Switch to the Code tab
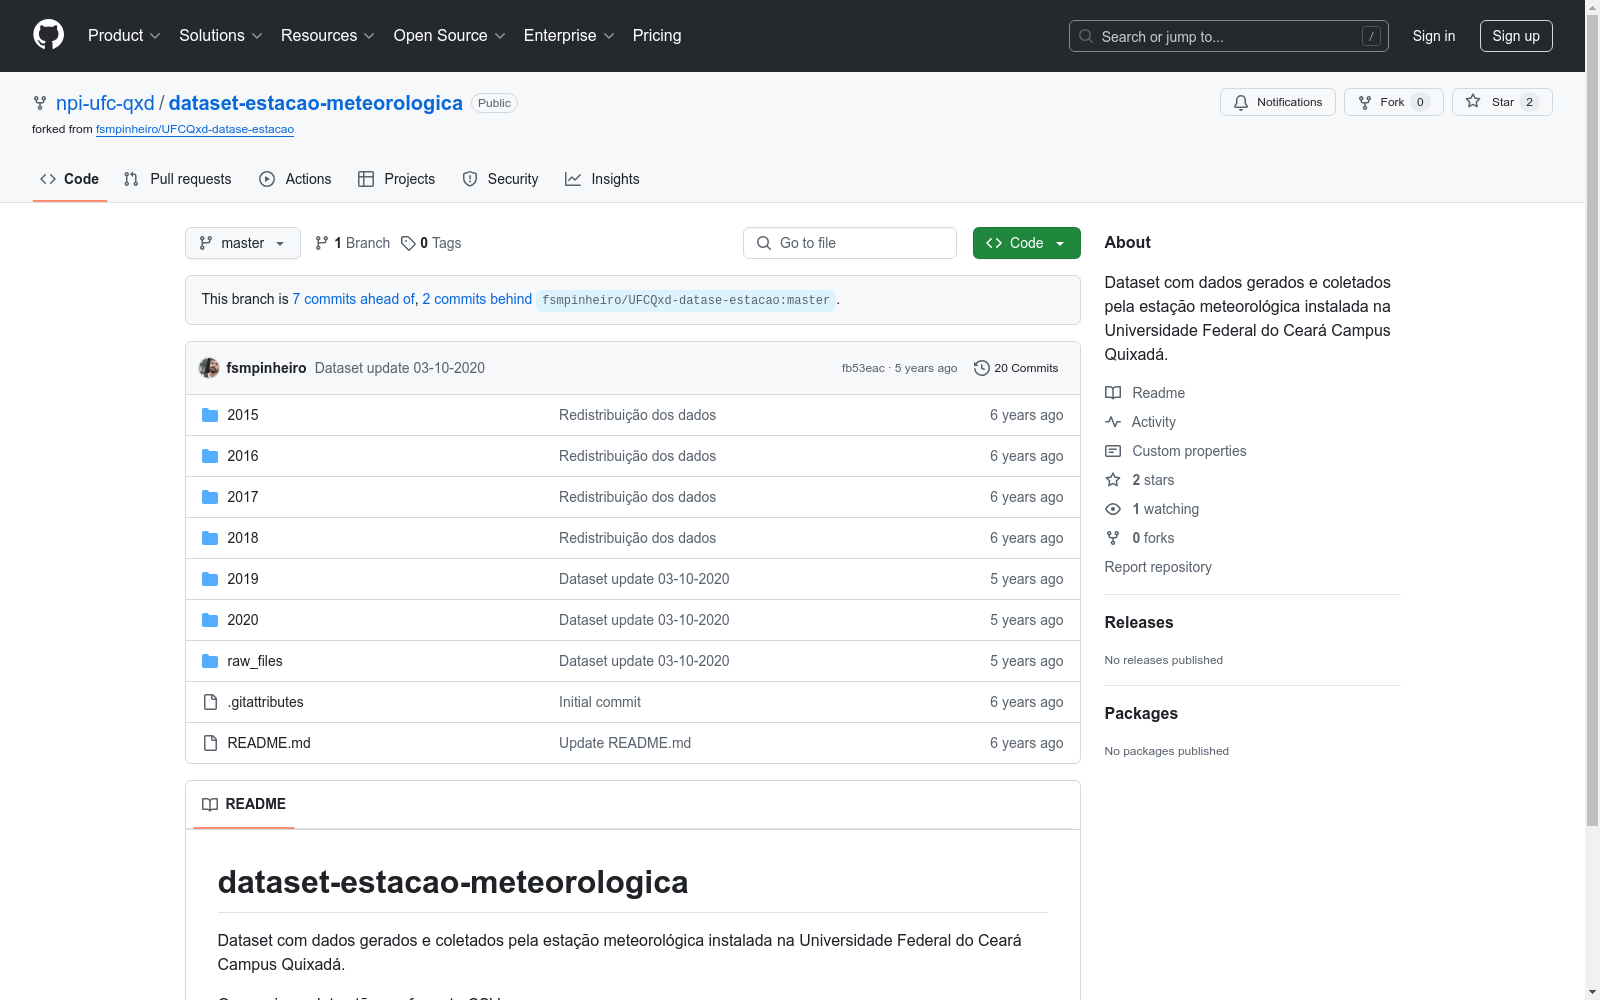 pyautogui.click(x=70, y=179)
